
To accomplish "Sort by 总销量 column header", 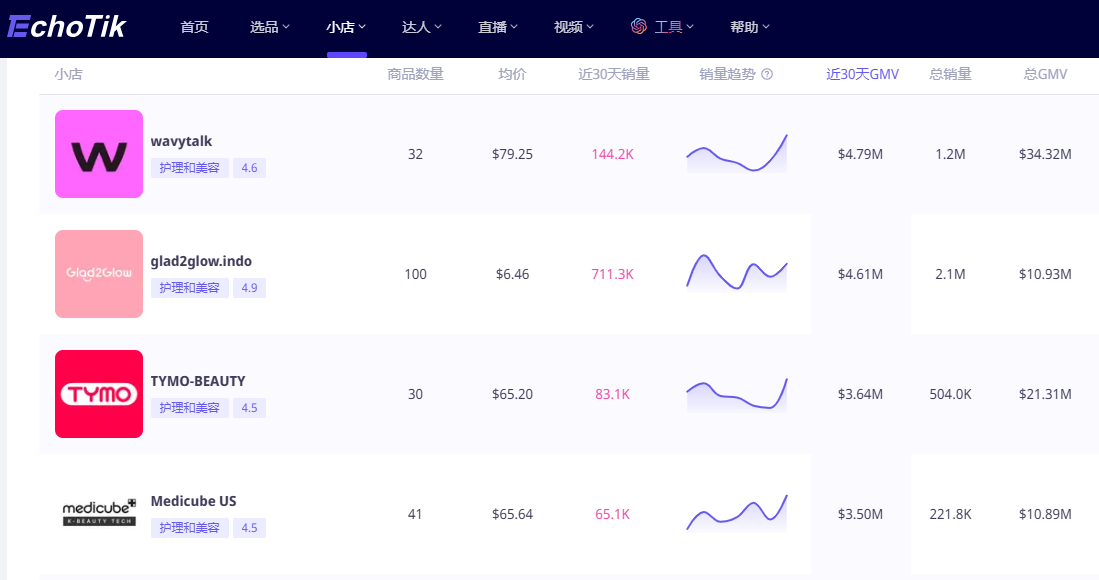I will pos(949,74).
